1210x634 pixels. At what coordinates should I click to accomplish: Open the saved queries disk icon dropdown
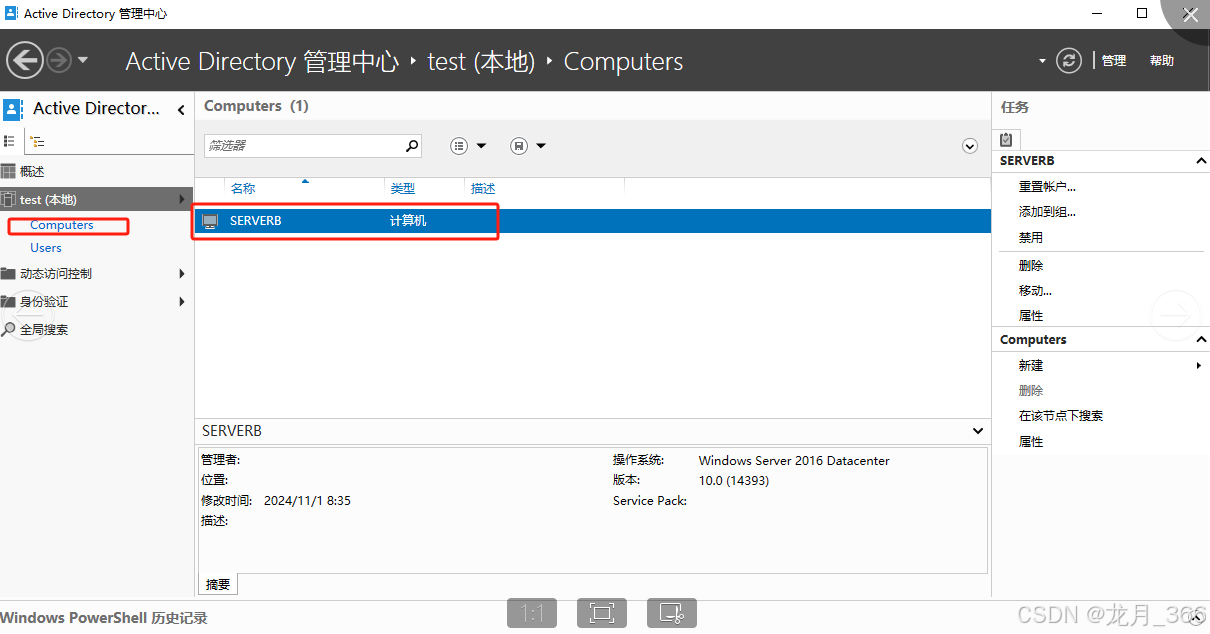527,146
